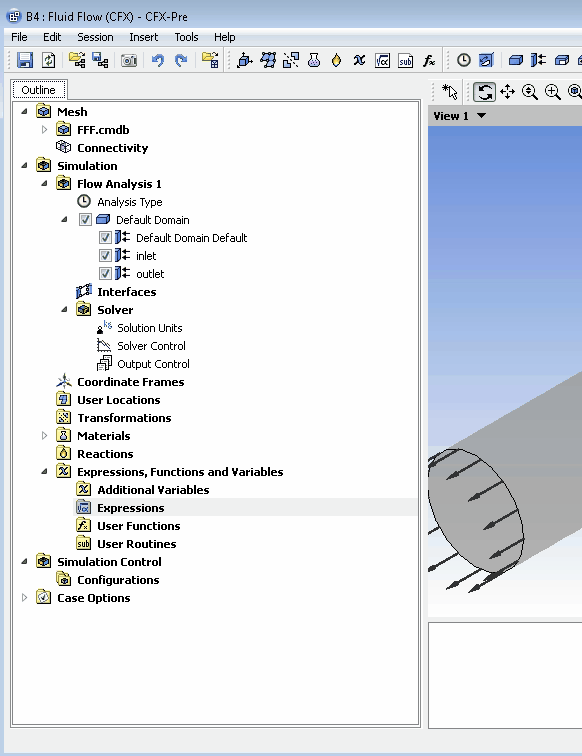
Task: Select the User Locations tree item
Action: (x=119, y=400)
